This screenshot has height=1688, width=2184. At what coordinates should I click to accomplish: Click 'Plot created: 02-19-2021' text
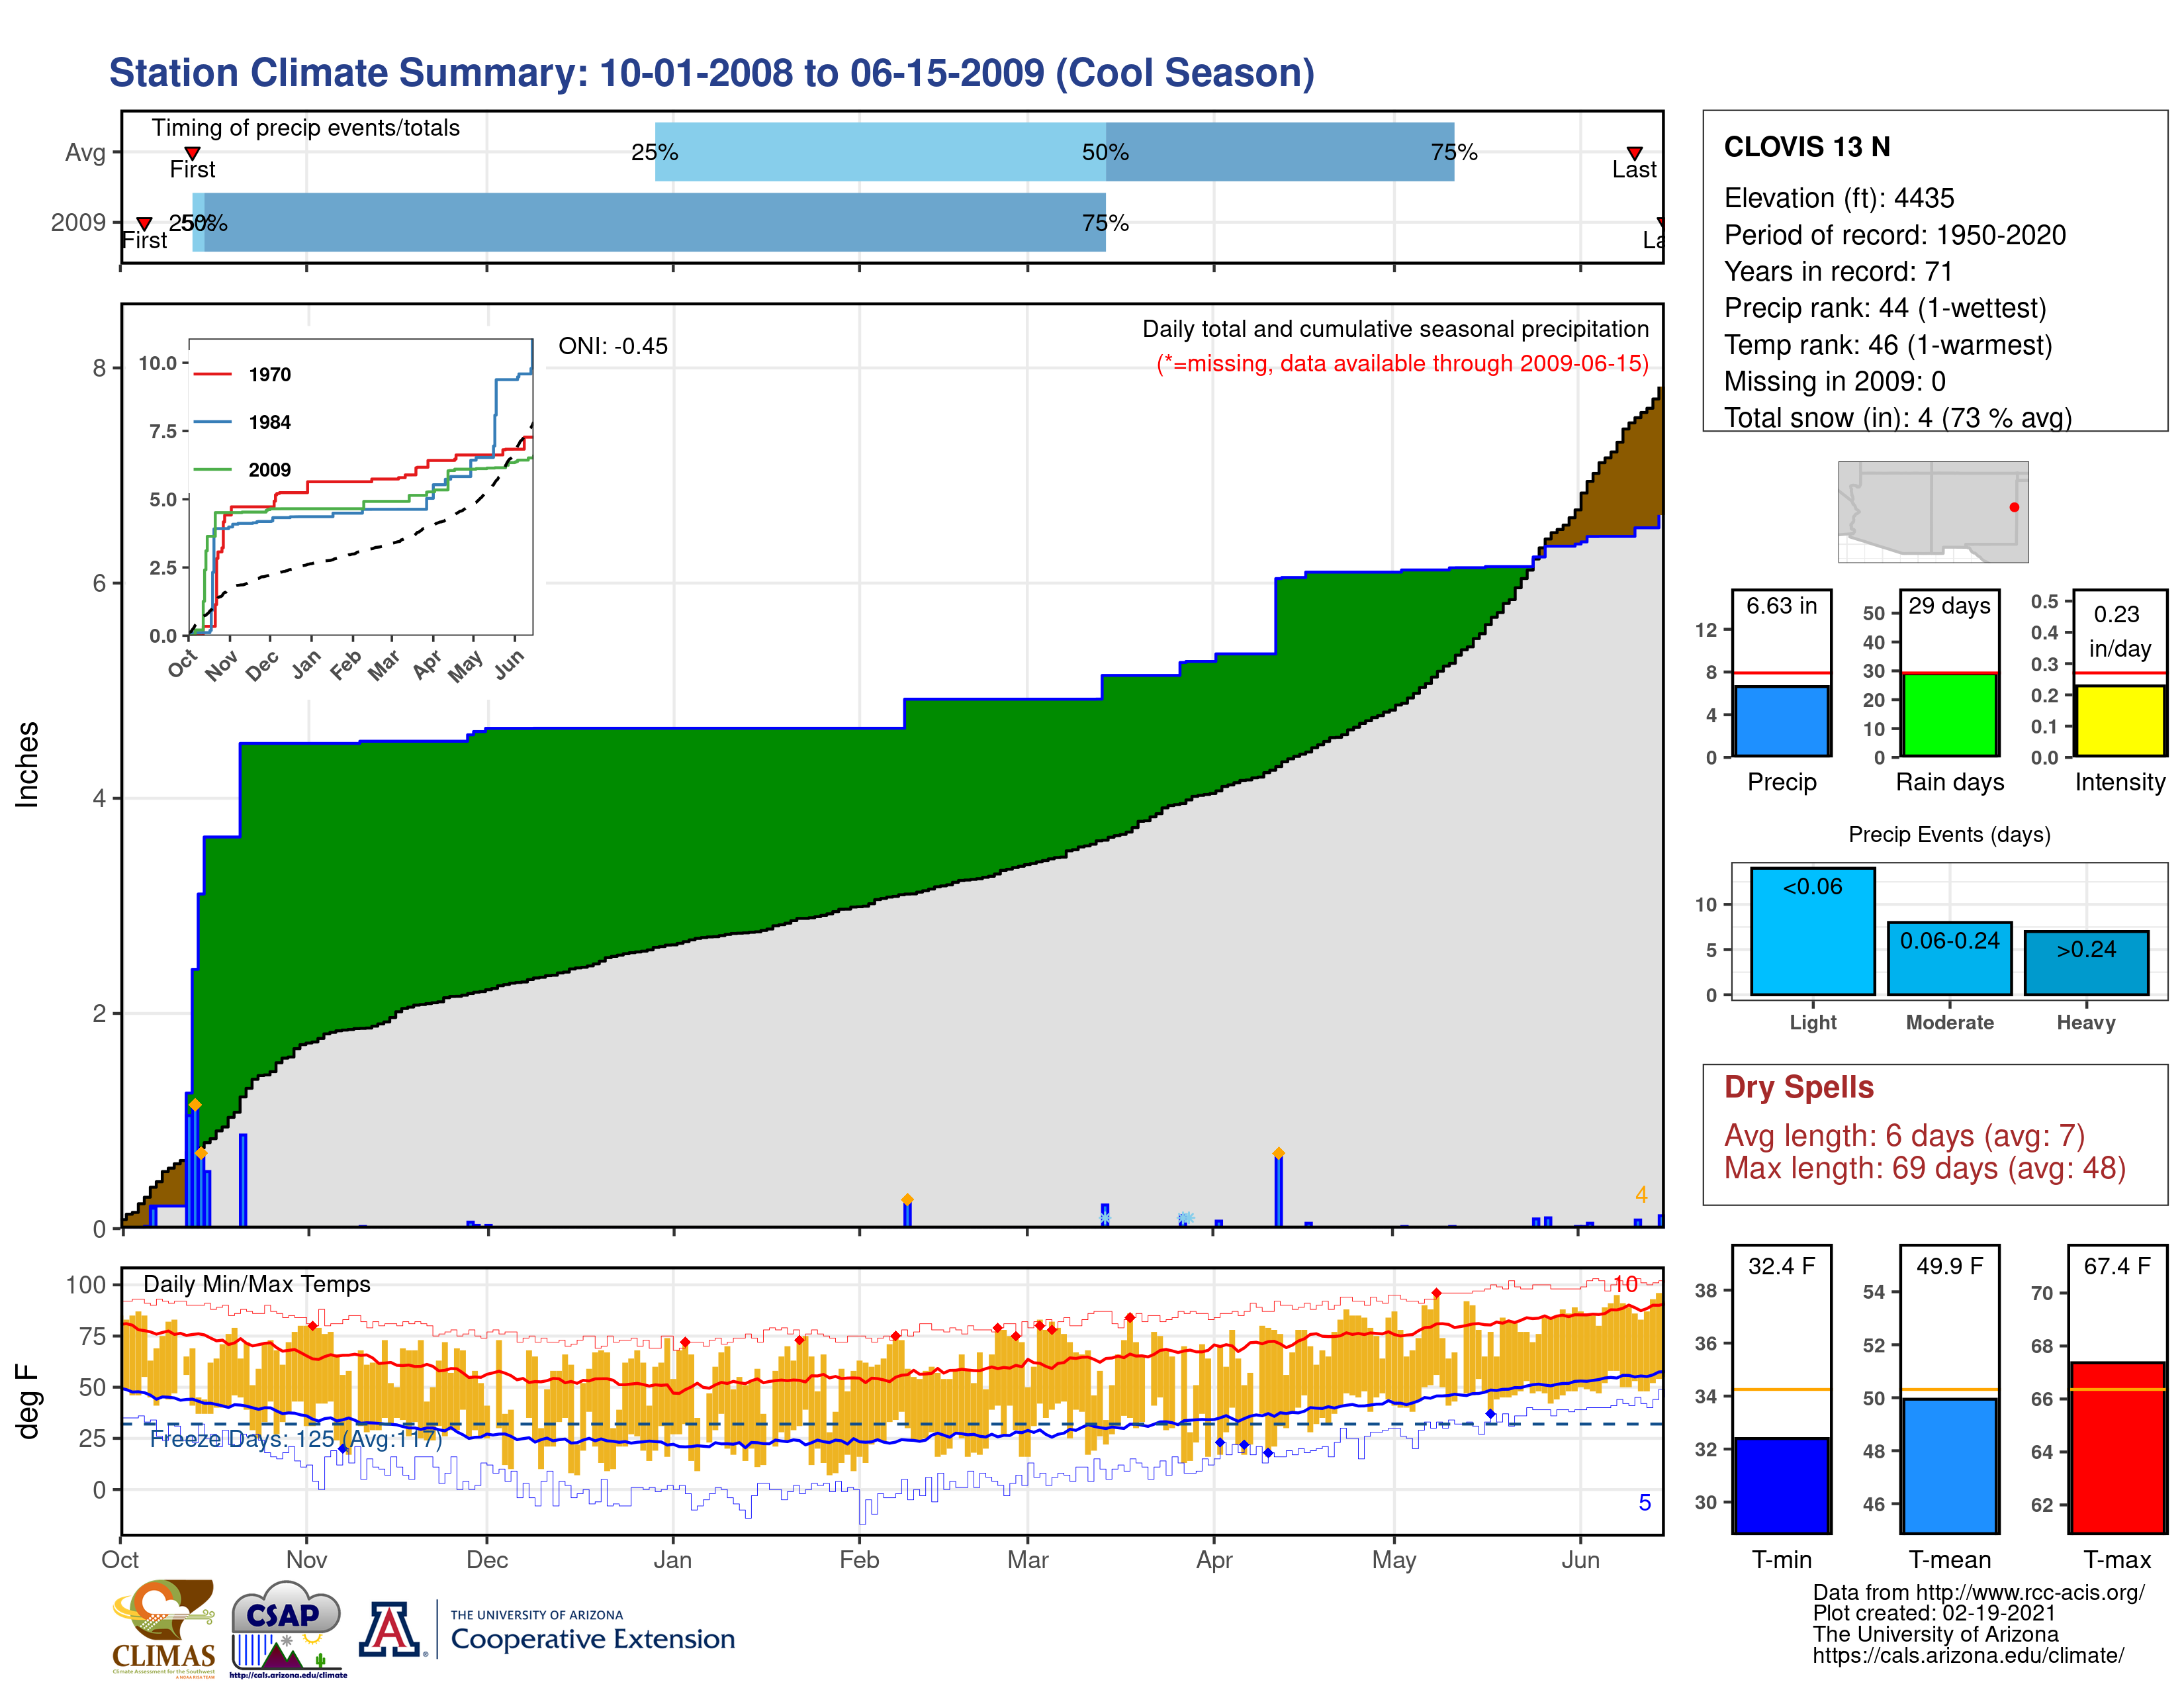(x=1934, y=1613)
